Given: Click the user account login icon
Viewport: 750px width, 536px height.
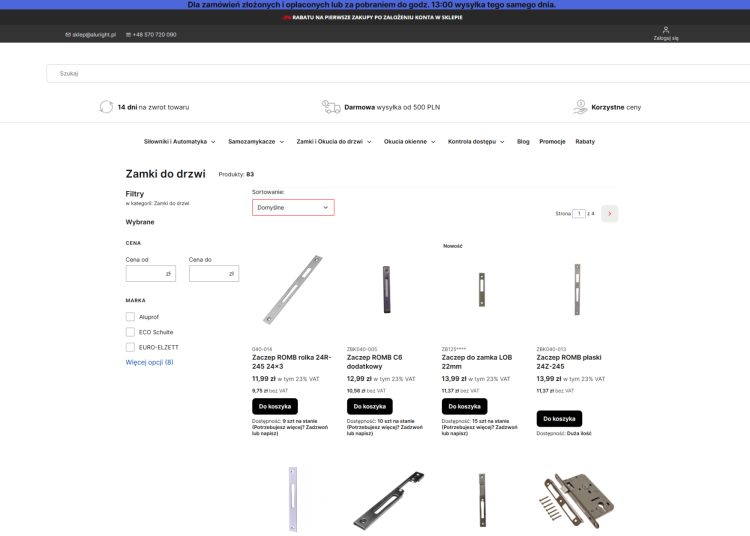Looking at the screenshot, I should tap(665, 30).
